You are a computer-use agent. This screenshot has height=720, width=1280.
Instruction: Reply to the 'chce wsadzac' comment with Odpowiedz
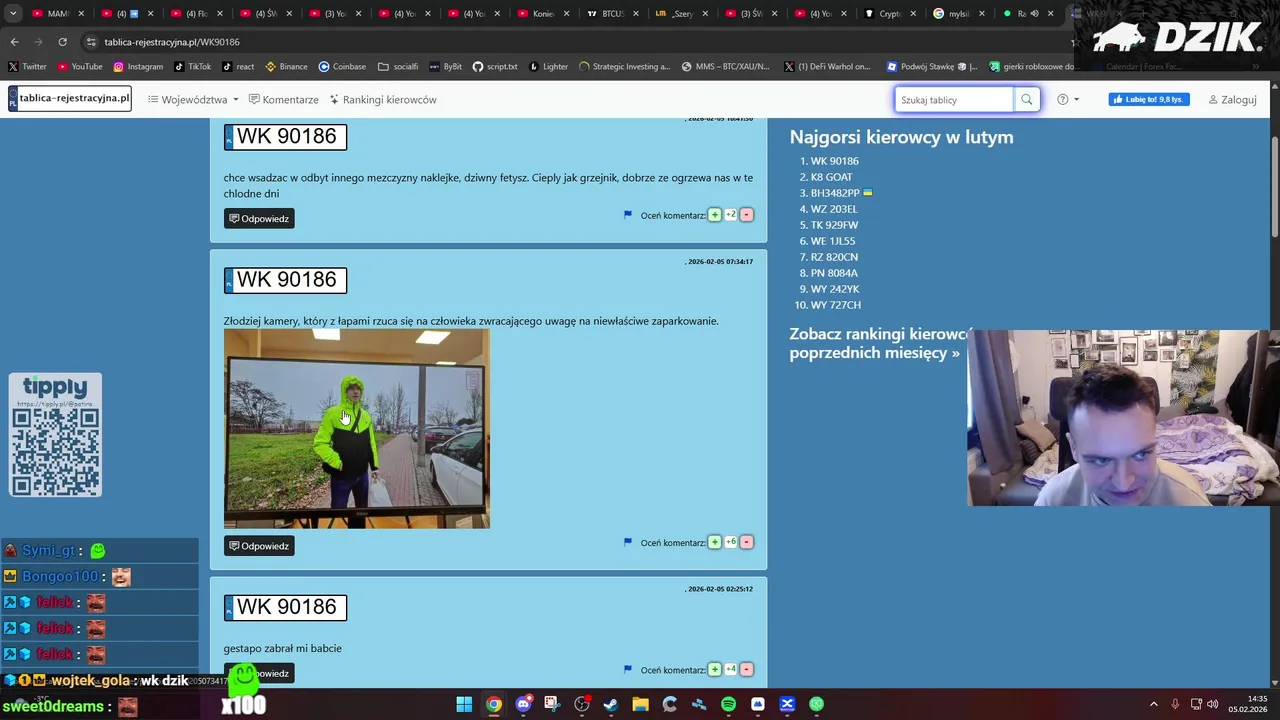coord(259,218)
